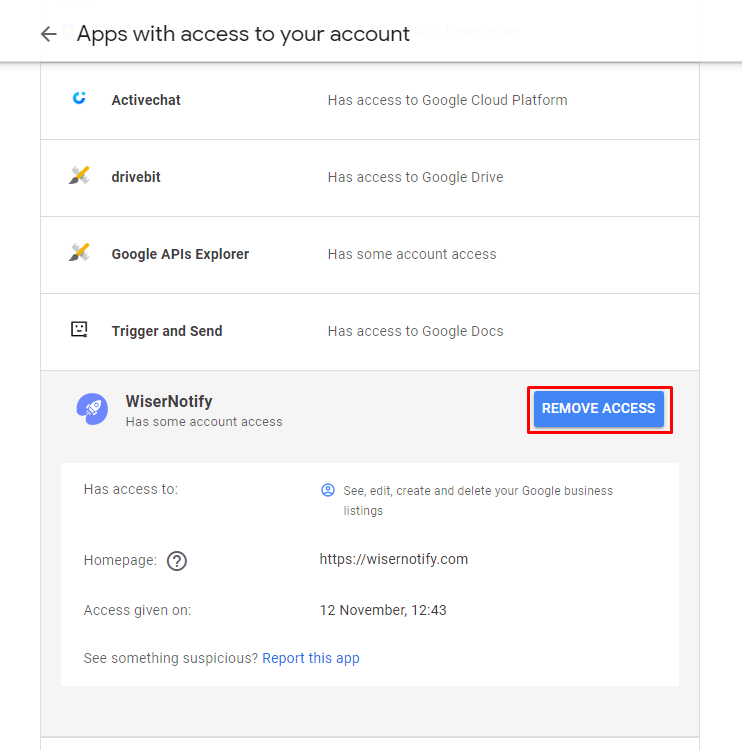The width and height of the screenshot is (742, 750).
Task: Remove access for WiserNotify
Action: tap(598, 408)
